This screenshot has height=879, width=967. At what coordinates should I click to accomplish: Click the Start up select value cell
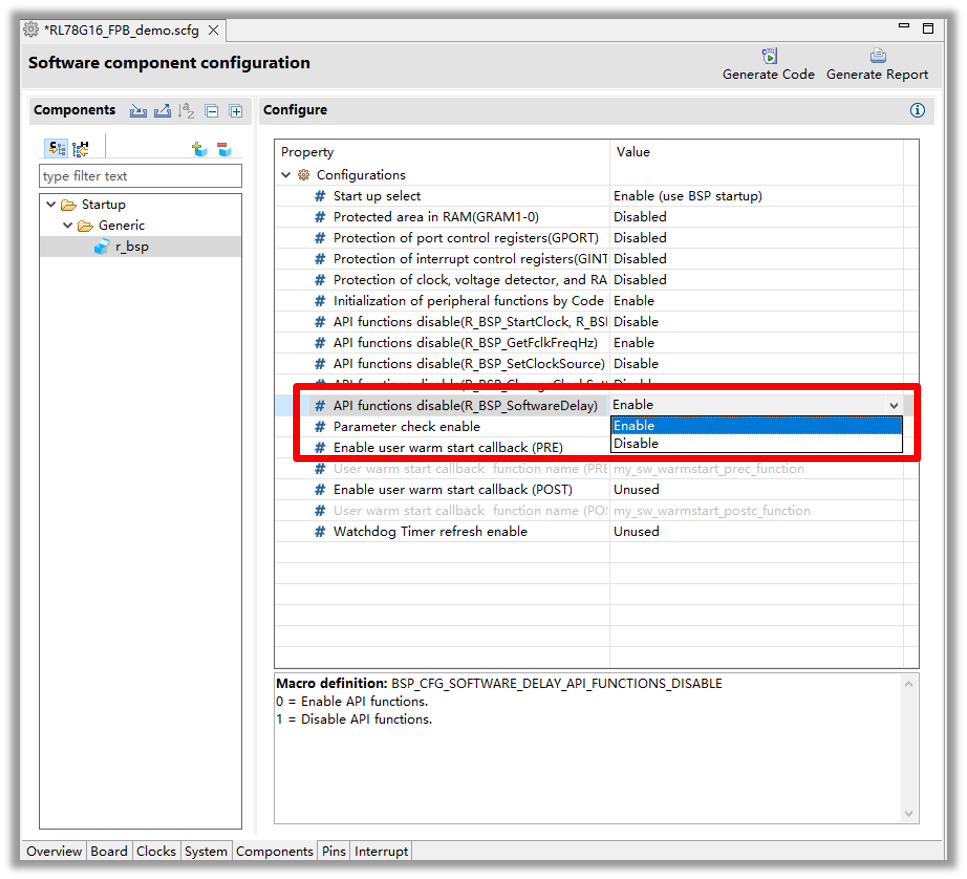point(757,196)
